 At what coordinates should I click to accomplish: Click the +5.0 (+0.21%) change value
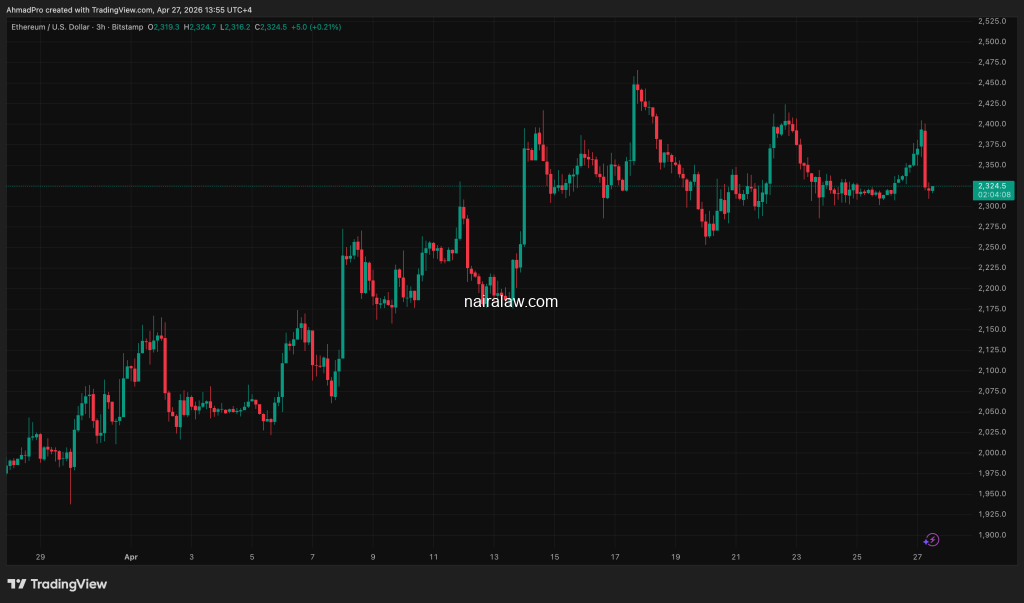[316, 27]
